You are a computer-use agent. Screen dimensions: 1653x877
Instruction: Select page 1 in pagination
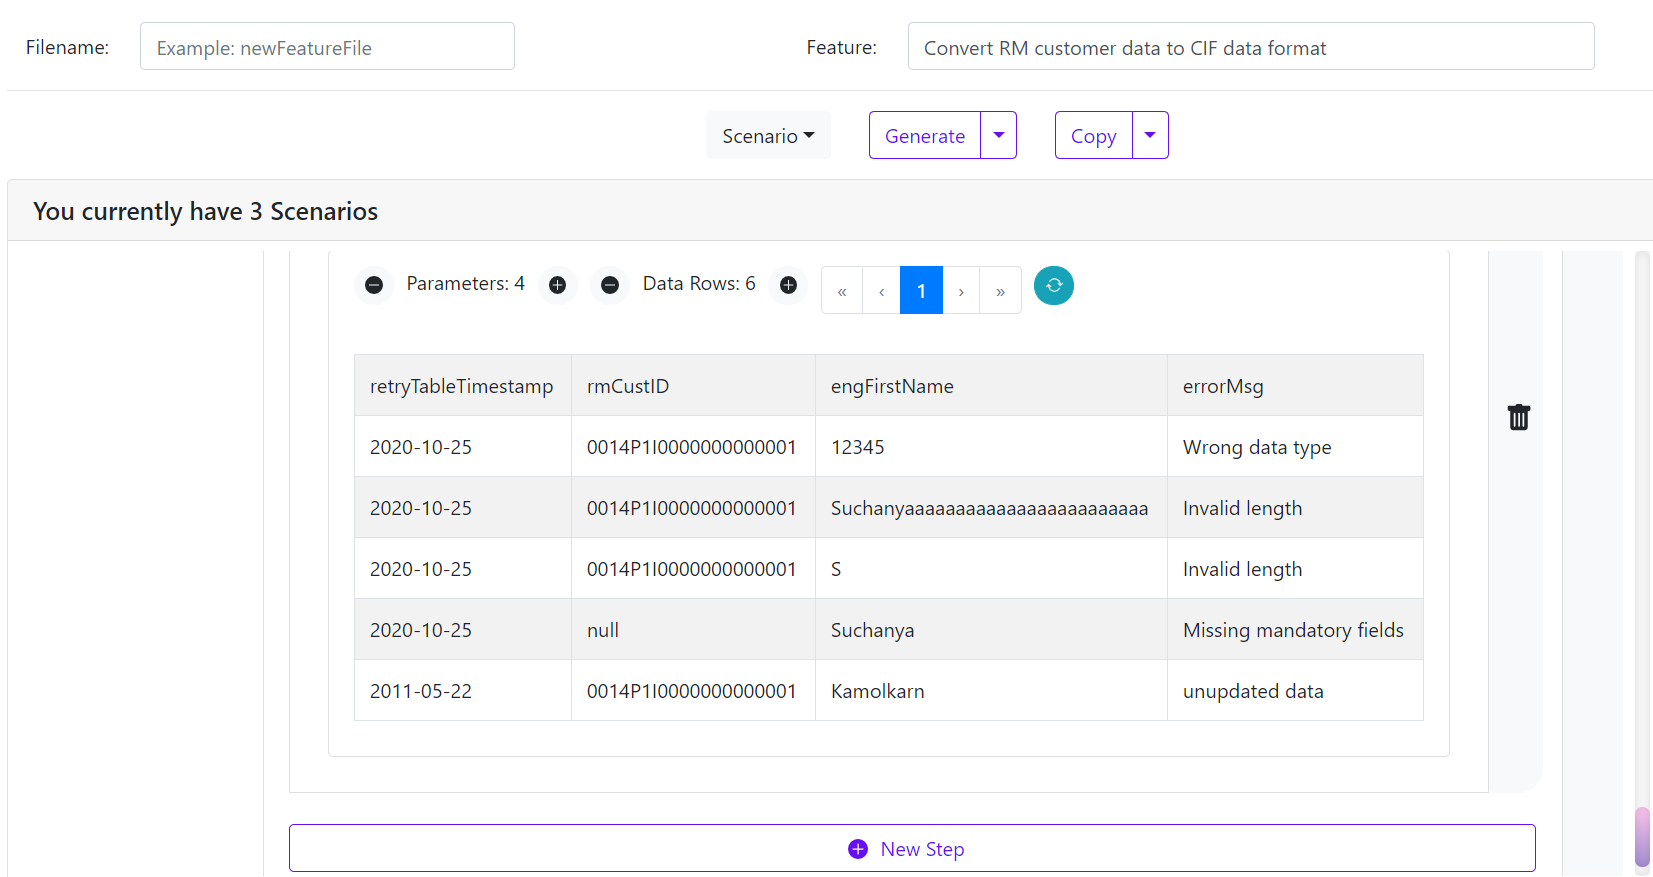click(x=921, y=291)
